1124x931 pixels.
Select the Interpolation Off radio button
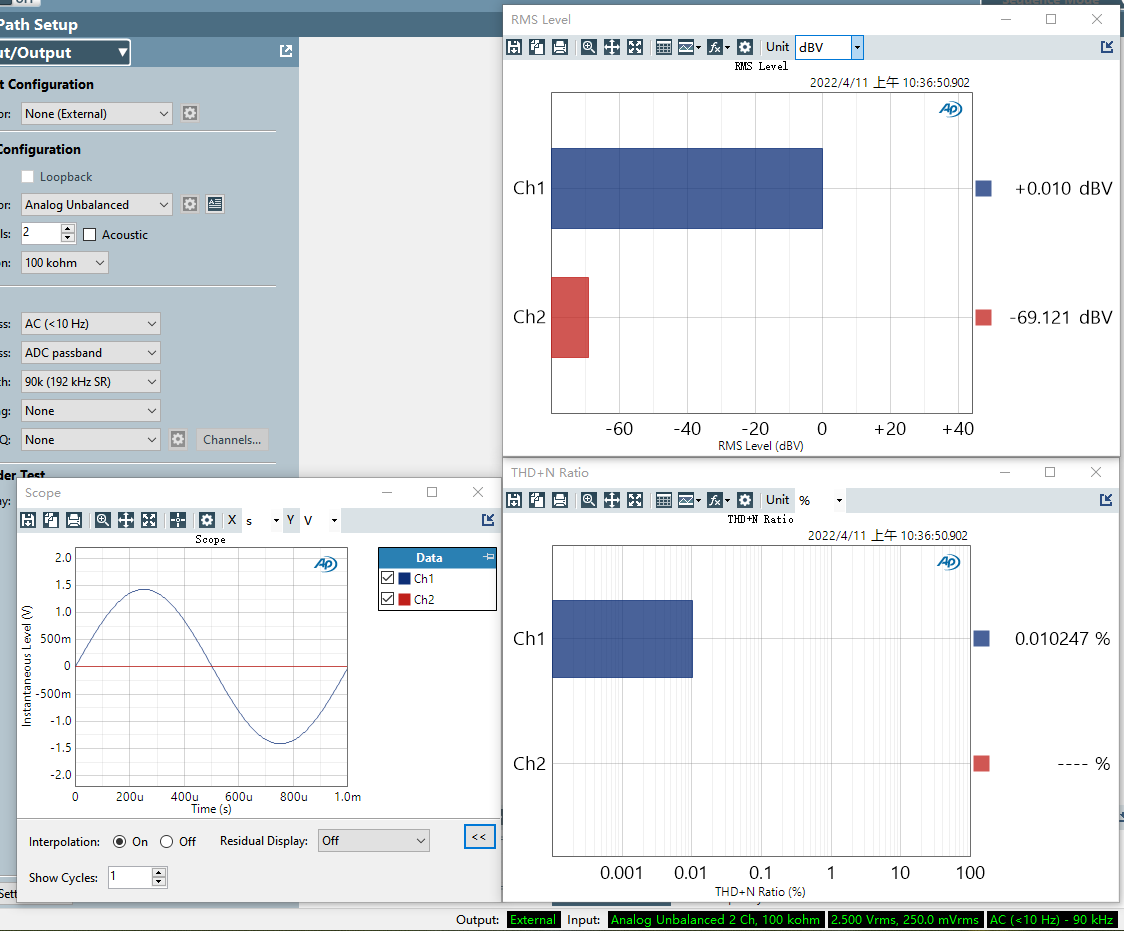coord(166,842)
